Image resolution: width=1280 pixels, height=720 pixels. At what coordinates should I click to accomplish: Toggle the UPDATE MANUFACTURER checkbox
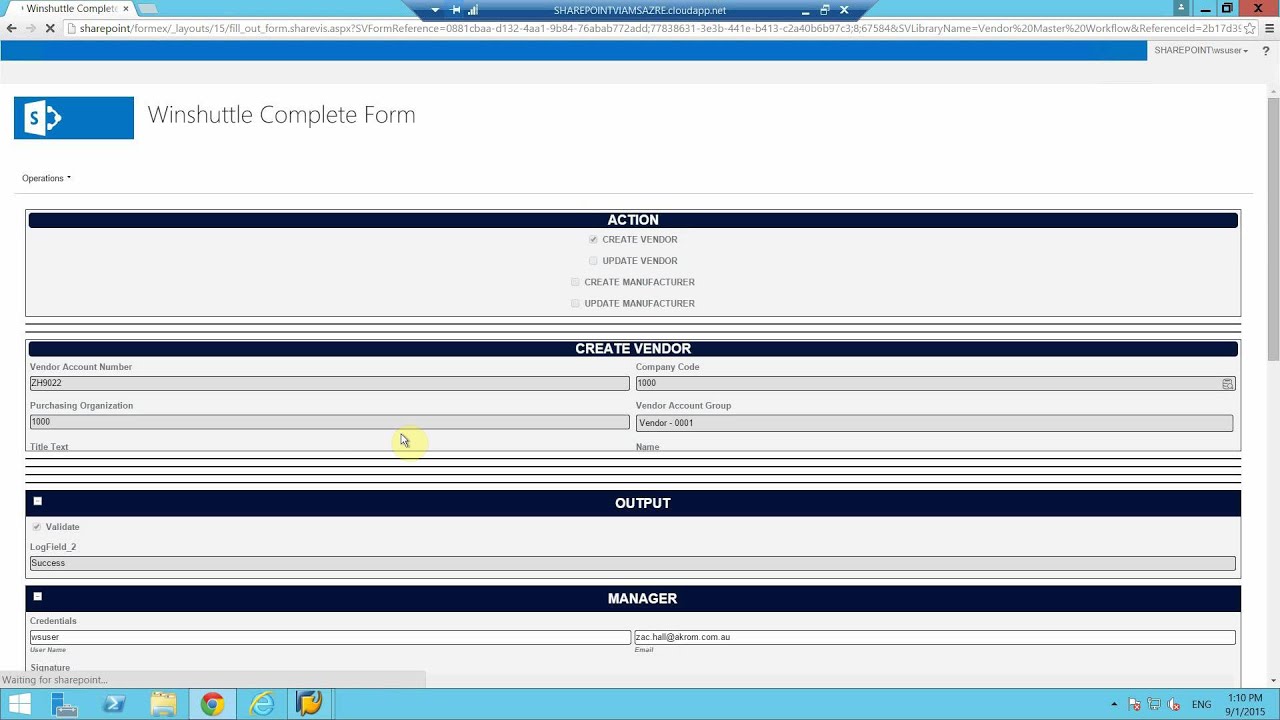[575, 303]
